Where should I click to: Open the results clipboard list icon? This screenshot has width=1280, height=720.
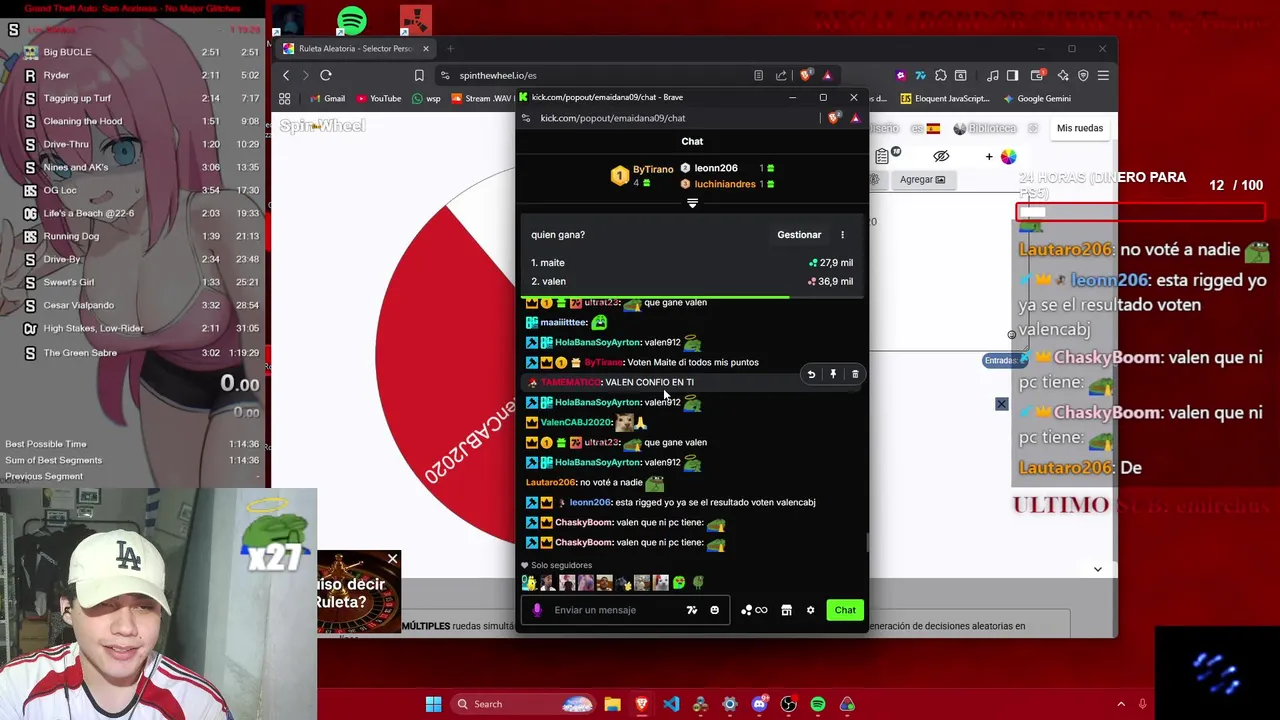coord(882,156)
